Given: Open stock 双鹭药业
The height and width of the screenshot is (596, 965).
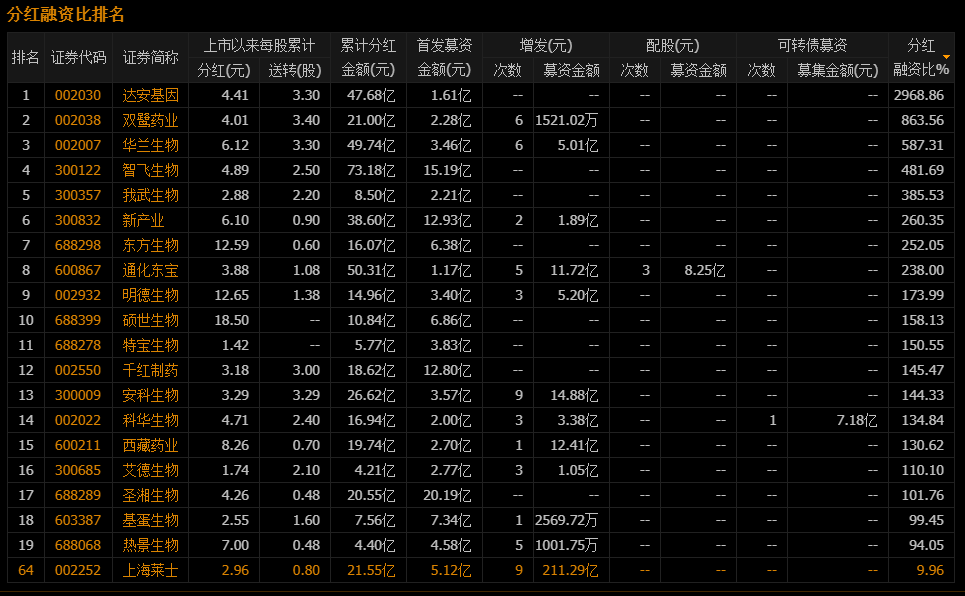Looking at the screenshot, I should [150, 120].
